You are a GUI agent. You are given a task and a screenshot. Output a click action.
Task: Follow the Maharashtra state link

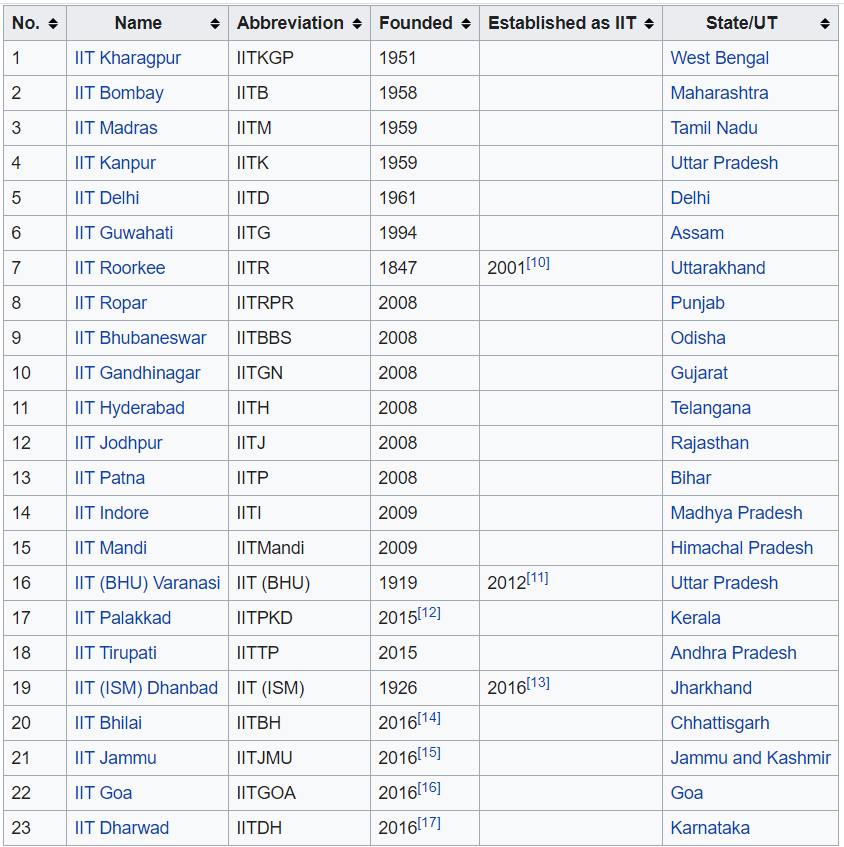pyautogui.click(x=719, y=93)
